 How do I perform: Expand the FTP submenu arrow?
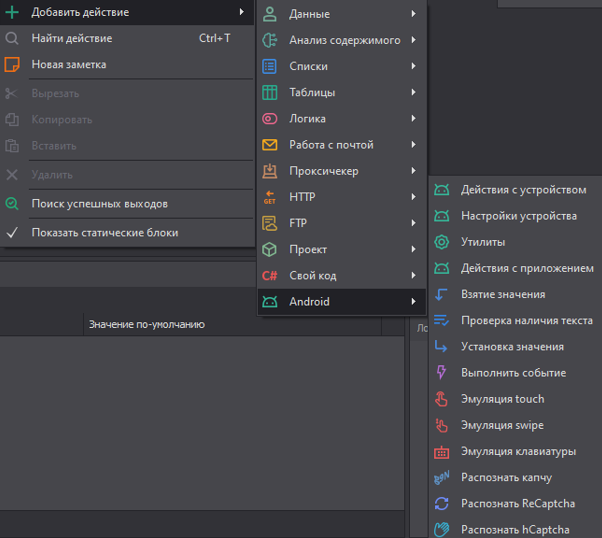413,223
